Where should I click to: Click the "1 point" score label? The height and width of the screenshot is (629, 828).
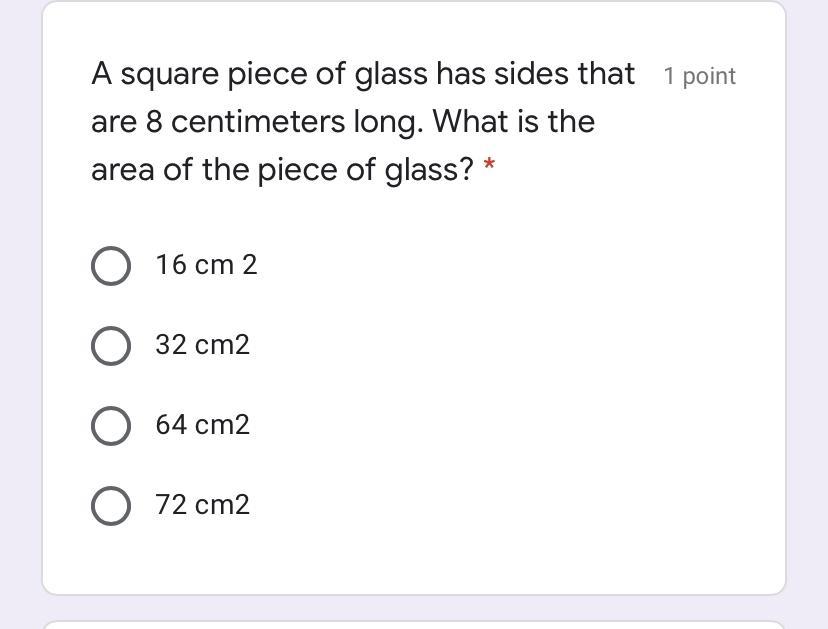point(699,77)
